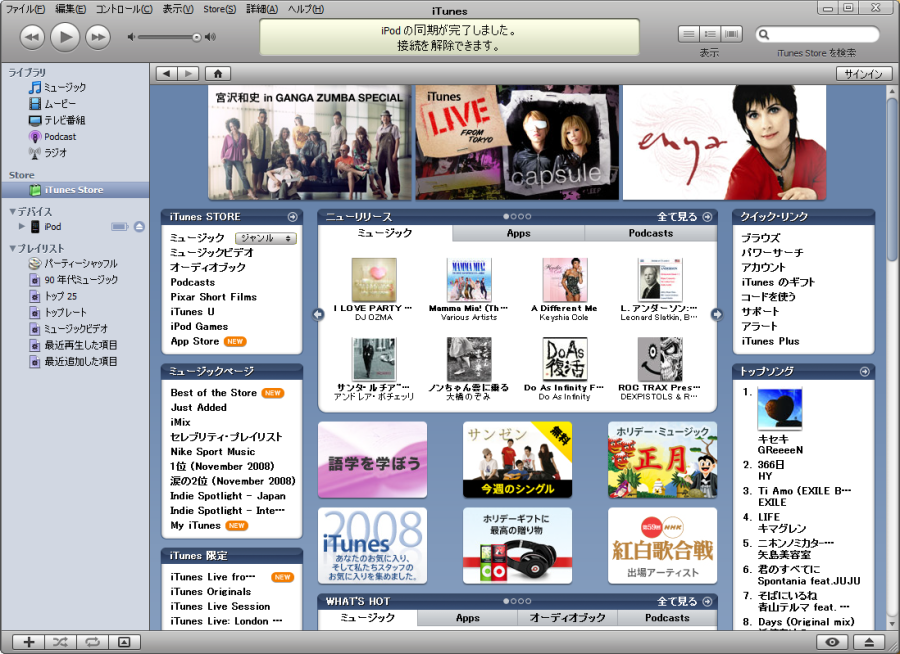Click 全て見る in ニューリリース
This screenshot has width=900, height=654.
(x=684, y=216)
